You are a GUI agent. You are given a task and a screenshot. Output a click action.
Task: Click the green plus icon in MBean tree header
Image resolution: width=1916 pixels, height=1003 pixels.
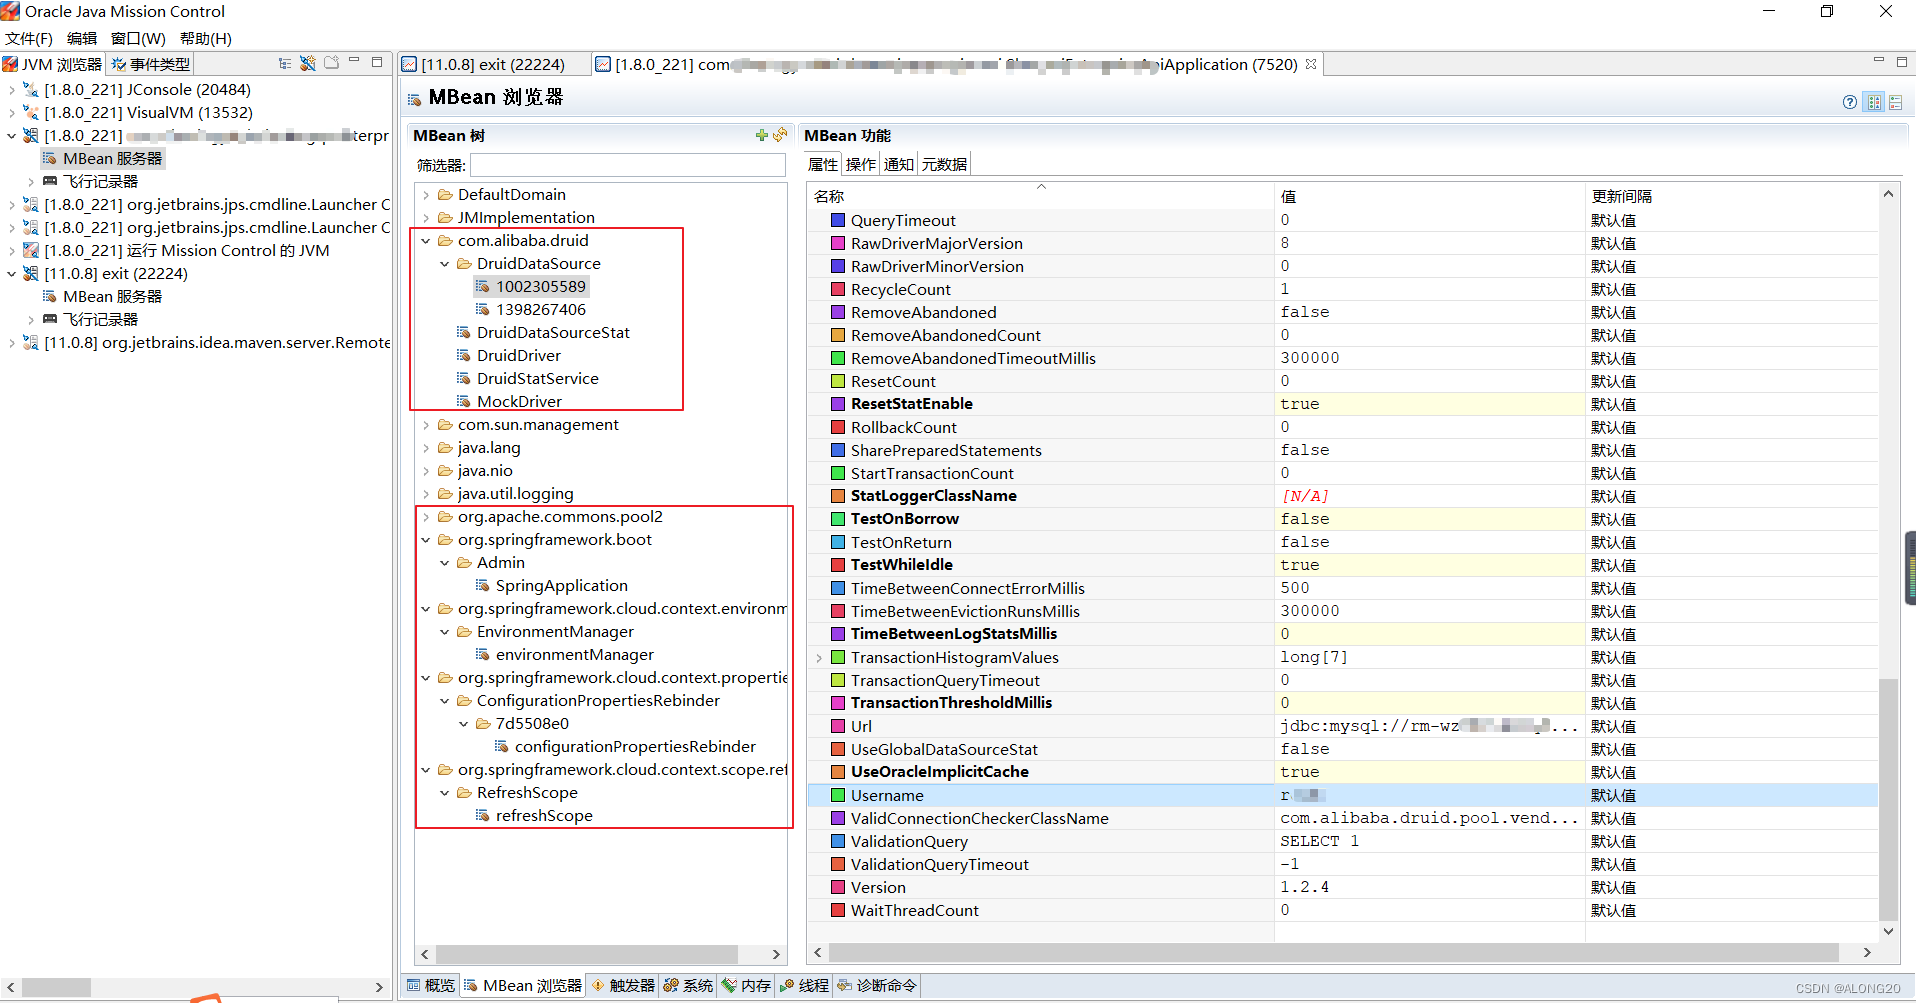(762, 135)
